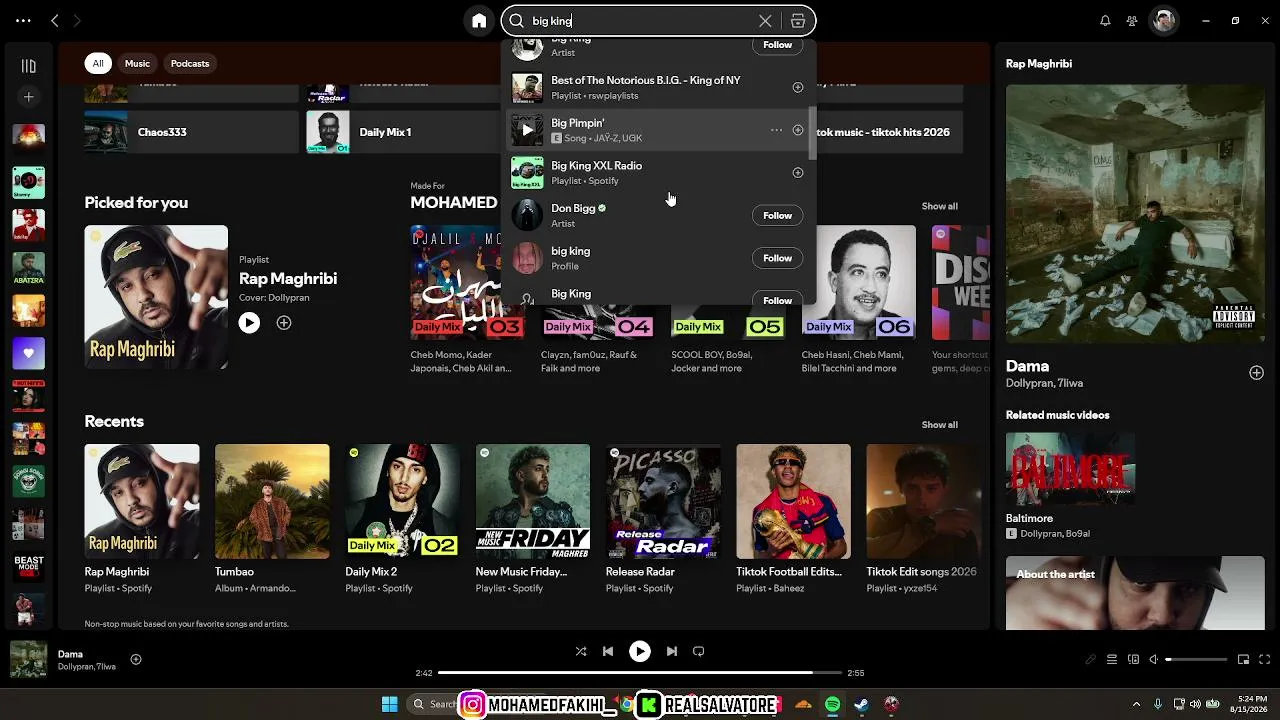This screenshot has height=720, width=1280.
Task: Open Daily Mix 06 cover
Action: pyautogui.click(x=859, y=283)
